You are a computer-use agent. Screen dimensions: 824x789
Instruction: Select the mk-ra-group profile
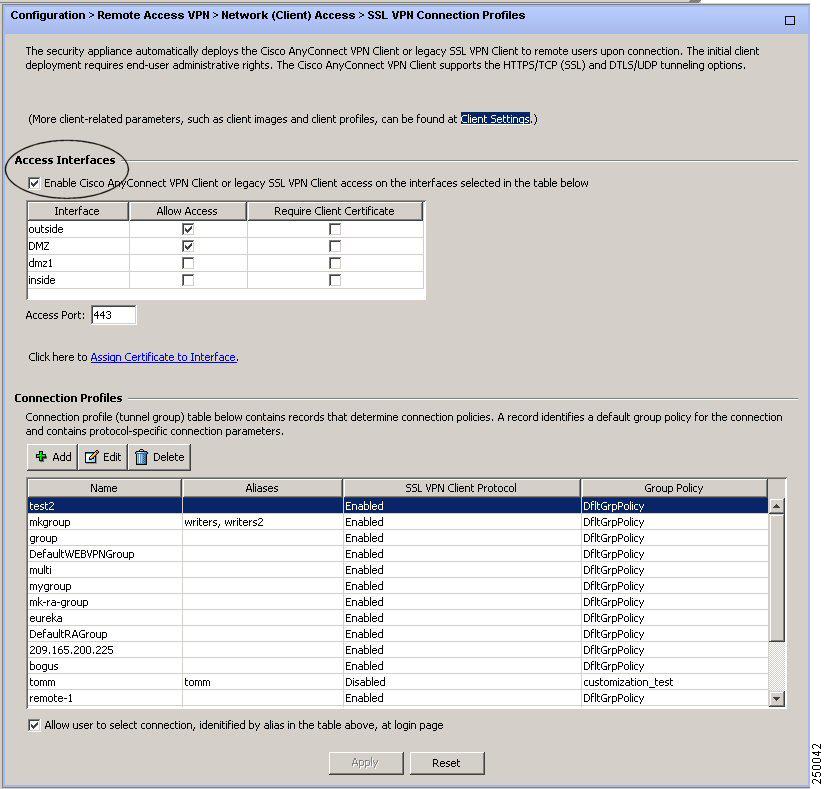tap(398, 602)
